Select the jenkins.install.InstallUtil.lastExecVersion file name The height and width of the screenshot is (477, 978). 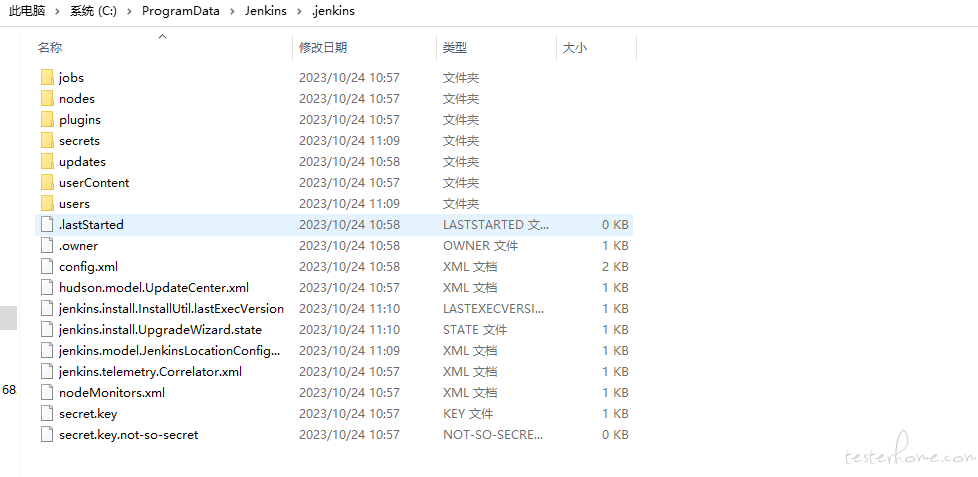click(172, 309)
